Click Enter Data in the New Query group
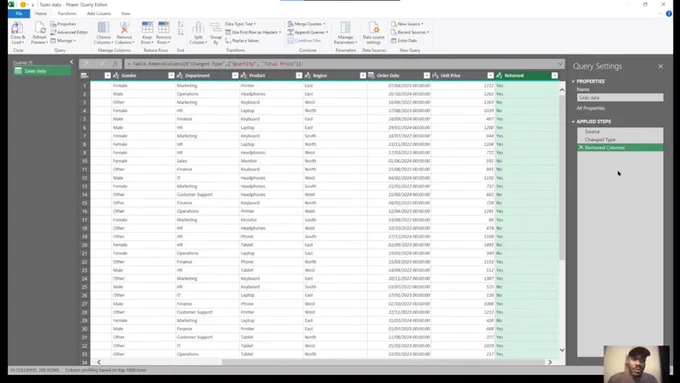 pyautogui.click(x=404, y=40)
